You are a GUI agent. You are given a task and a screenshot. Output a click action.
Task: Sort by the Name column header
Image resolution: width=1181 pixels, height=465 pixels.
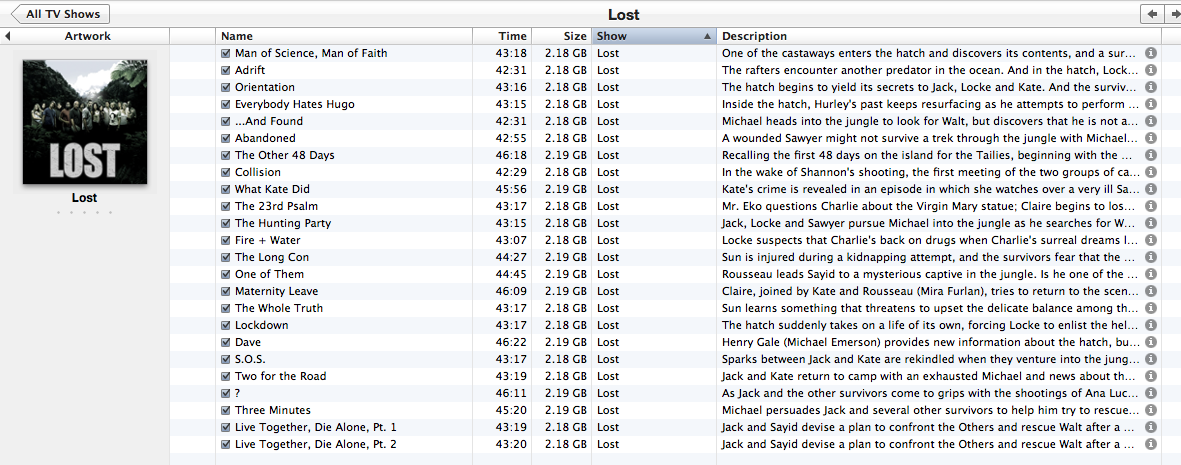click(x=344, y=36)
